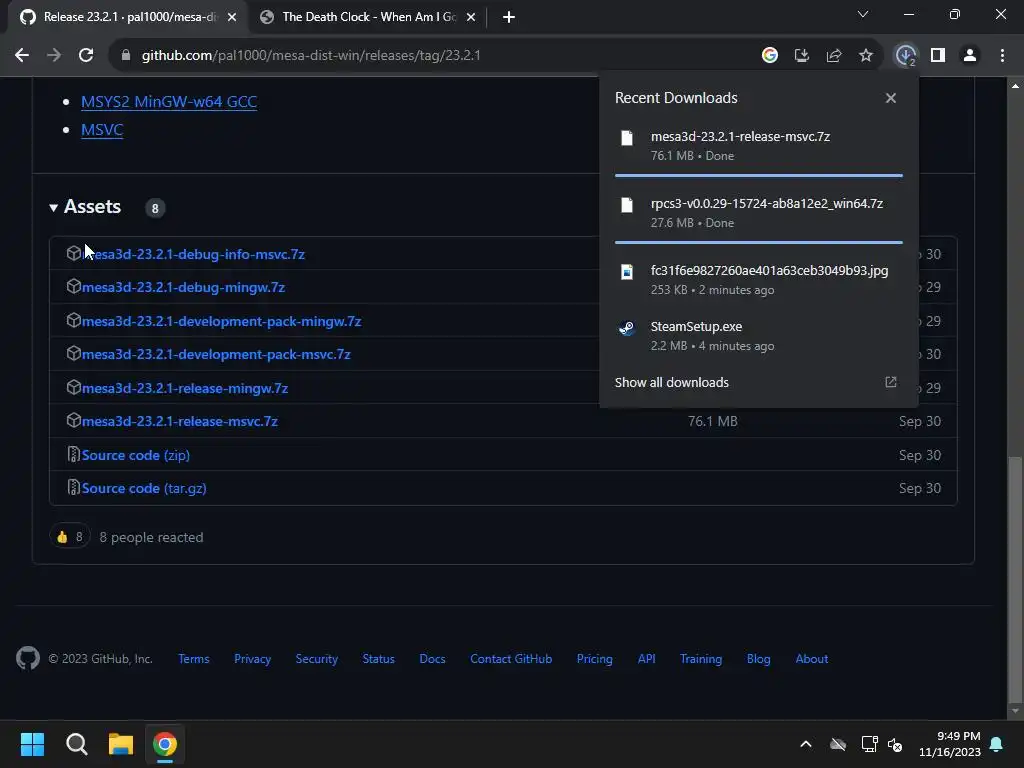The height and width of the screenshot is (768, 1024).
Task: Open the Privacy footer link
Action: point(252,659)
